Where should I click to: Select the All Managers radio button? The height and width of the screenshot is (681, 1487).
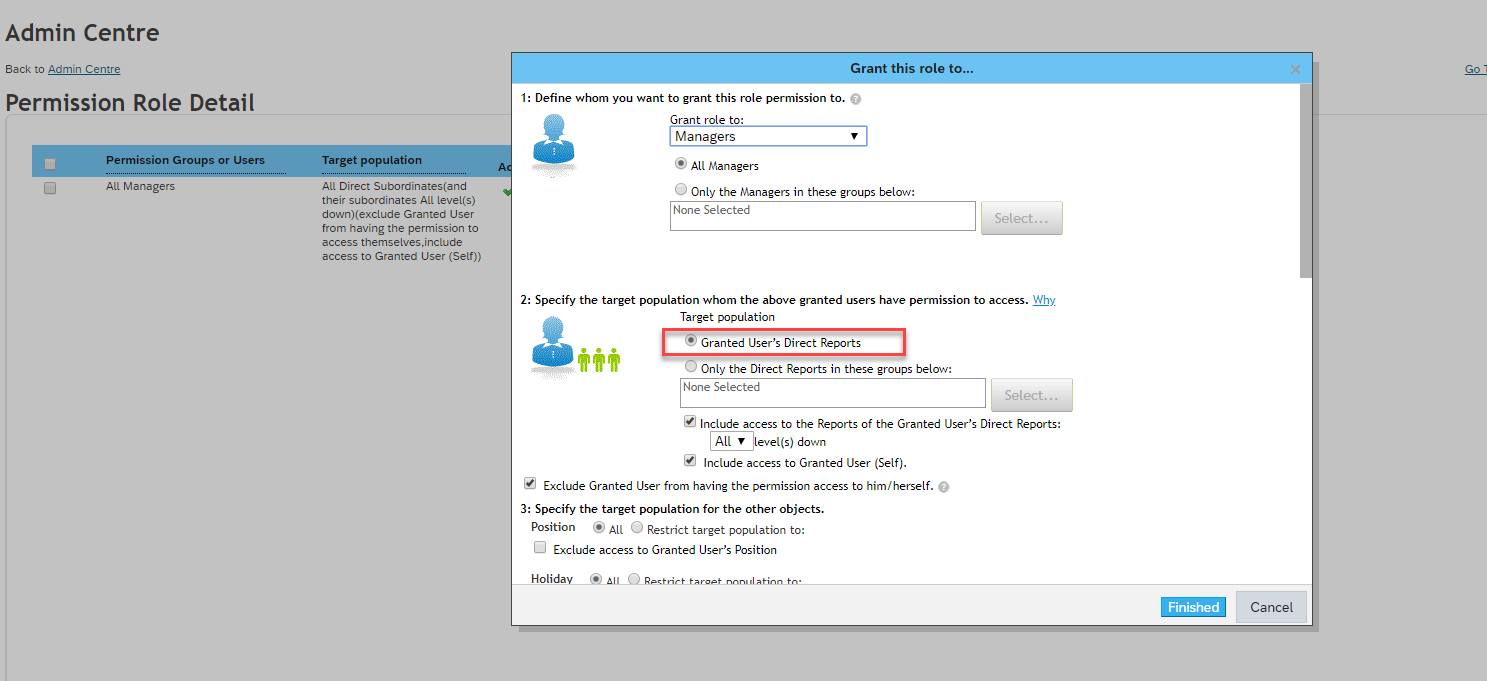(x=681, y=164)
